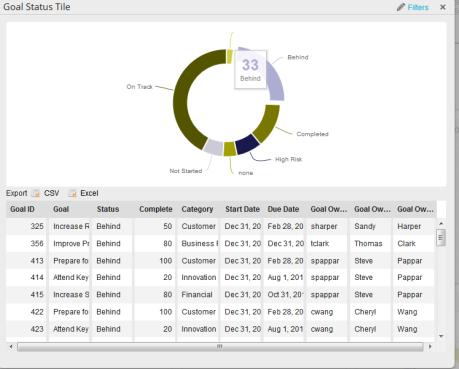Viewport: 459px width, 369px height.
Task: Click the Completed chart label
Action: [x=312, y=134]
